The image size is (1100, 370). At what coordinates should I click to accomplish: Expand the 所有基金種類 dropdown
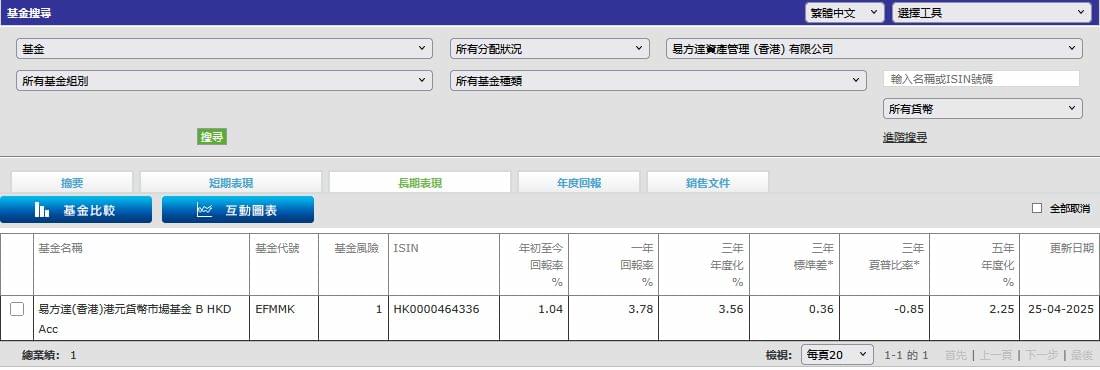658,81
